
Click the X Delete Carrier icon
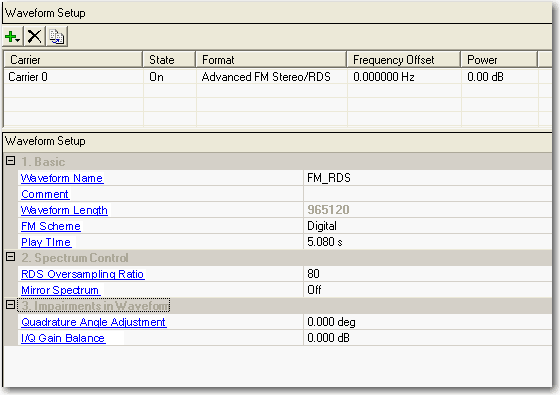click(x=35, y=36)
